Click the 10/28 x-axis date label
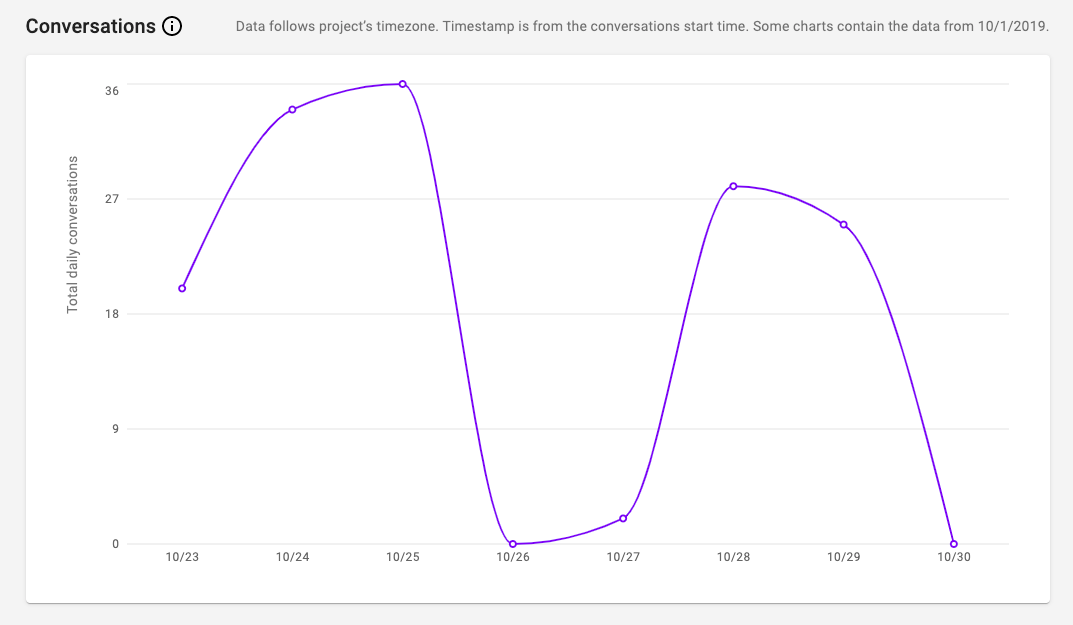Viewport: 1073px width, 625px height. click(x=733, y=557)
